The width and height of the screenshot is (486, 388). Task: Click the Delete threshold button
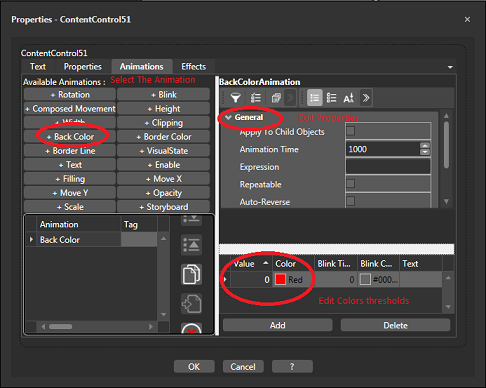click(395, 325)
